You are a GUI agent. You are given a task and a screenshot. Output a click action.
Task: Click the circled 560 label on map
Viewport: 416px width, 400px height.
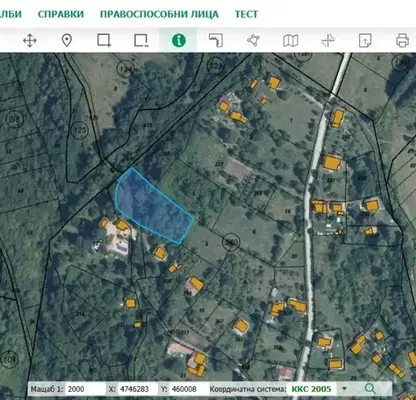pyautogui.click(x=231, y=242)
